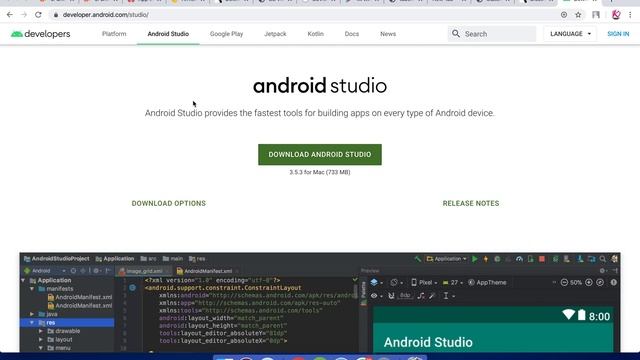This screenshot has width=640, height=360.
Task: Click the guidelines I-beam dropdown icon
Action: tap(448, 296)
